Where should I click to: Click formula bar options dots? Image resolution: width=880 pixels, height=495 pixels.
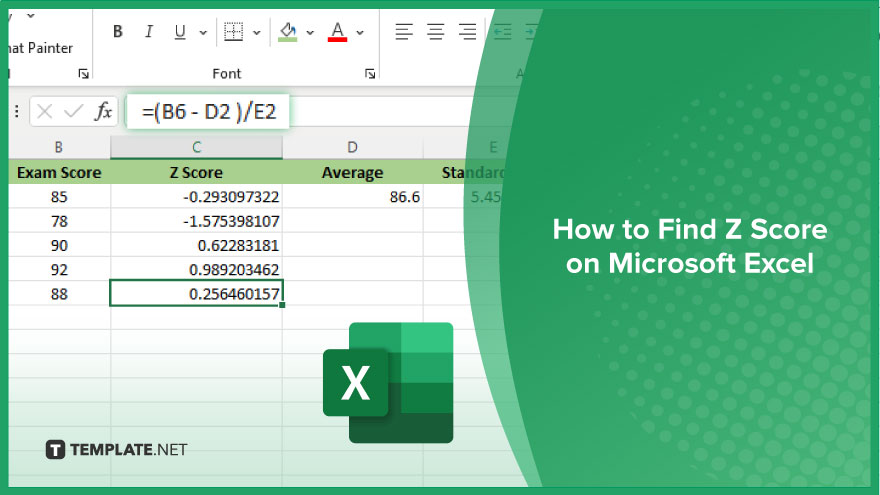click(x=17, y=112)
